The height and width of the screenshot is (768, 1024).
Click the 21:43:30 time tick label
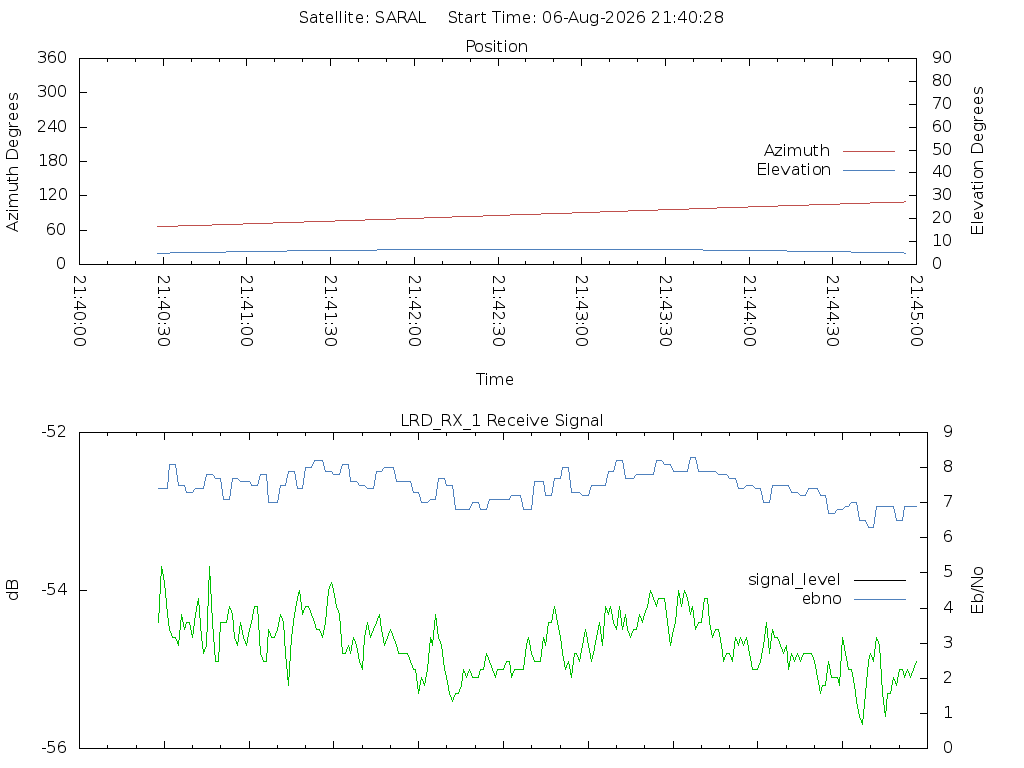pos(665,311)
